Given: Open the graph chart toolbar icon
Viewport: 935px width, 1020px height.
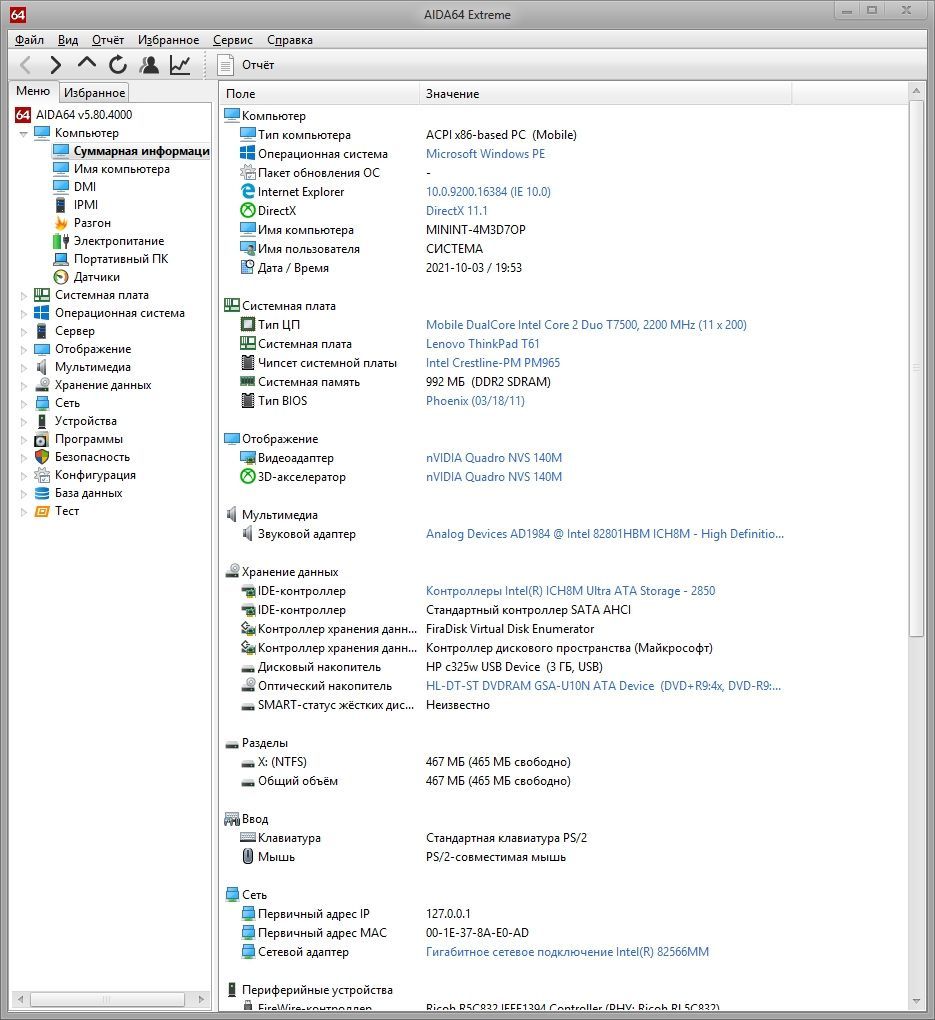Looking at the screenshot, I should [x=180, y=64].
